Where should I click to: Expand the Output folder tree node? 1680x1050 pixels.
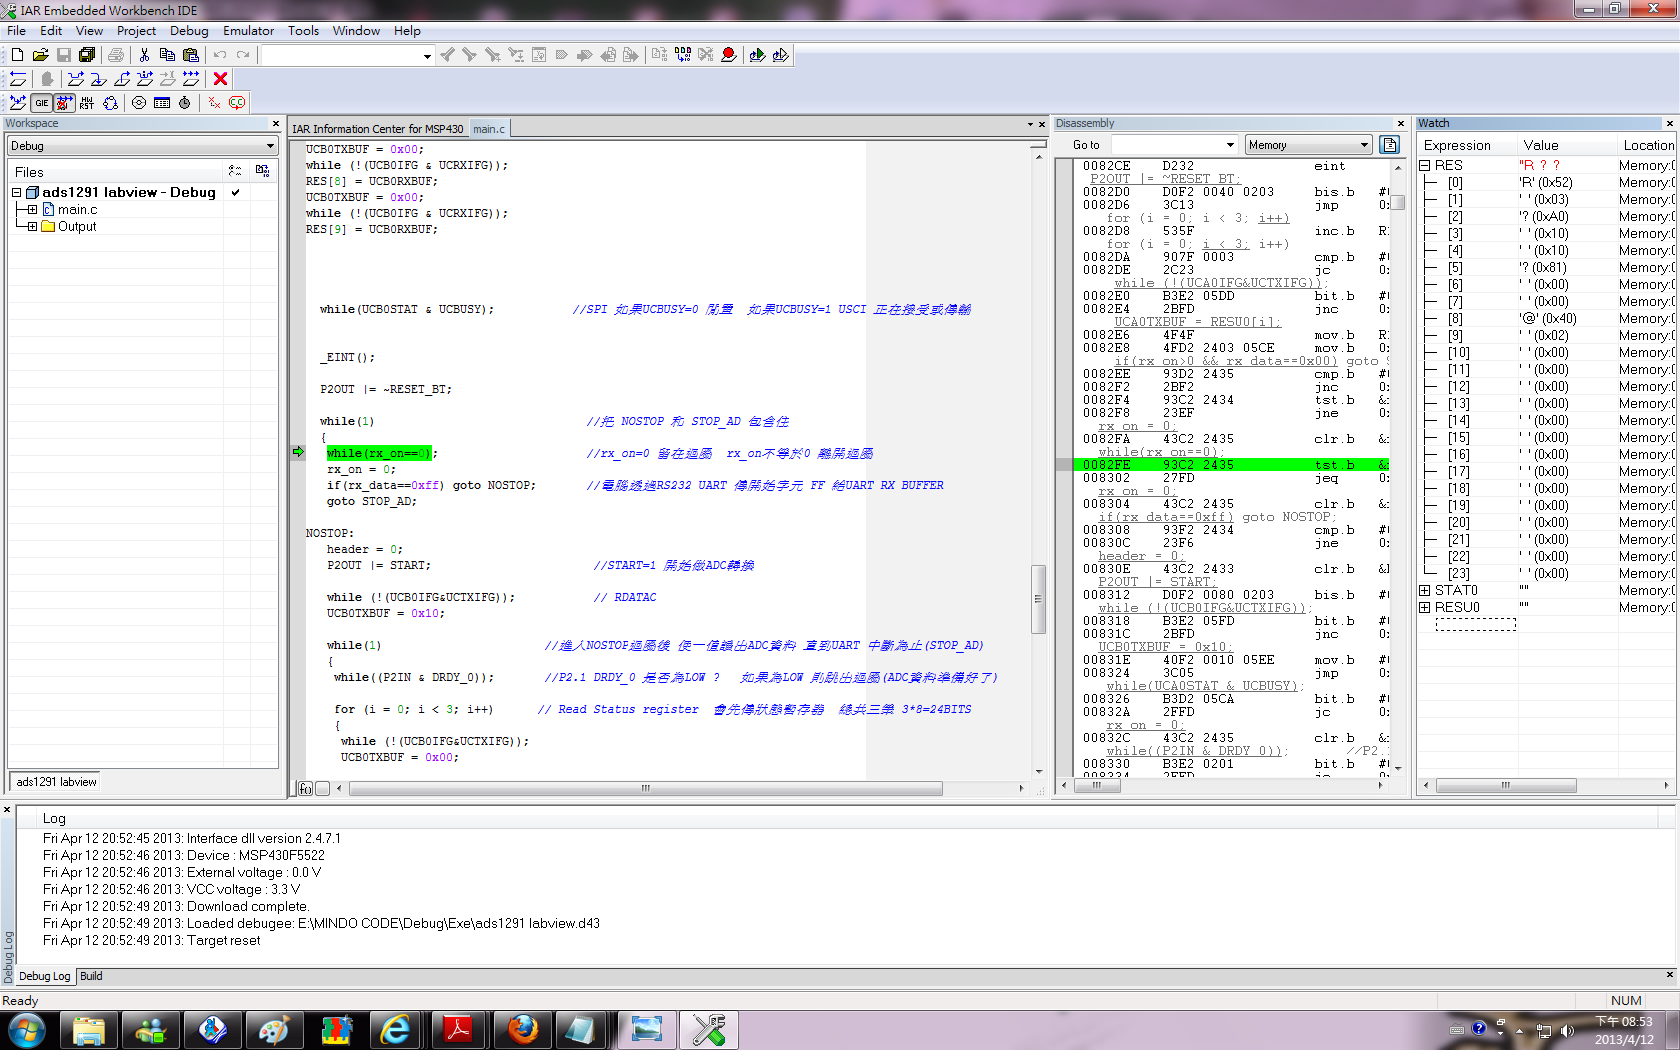[x=32, y=227]
